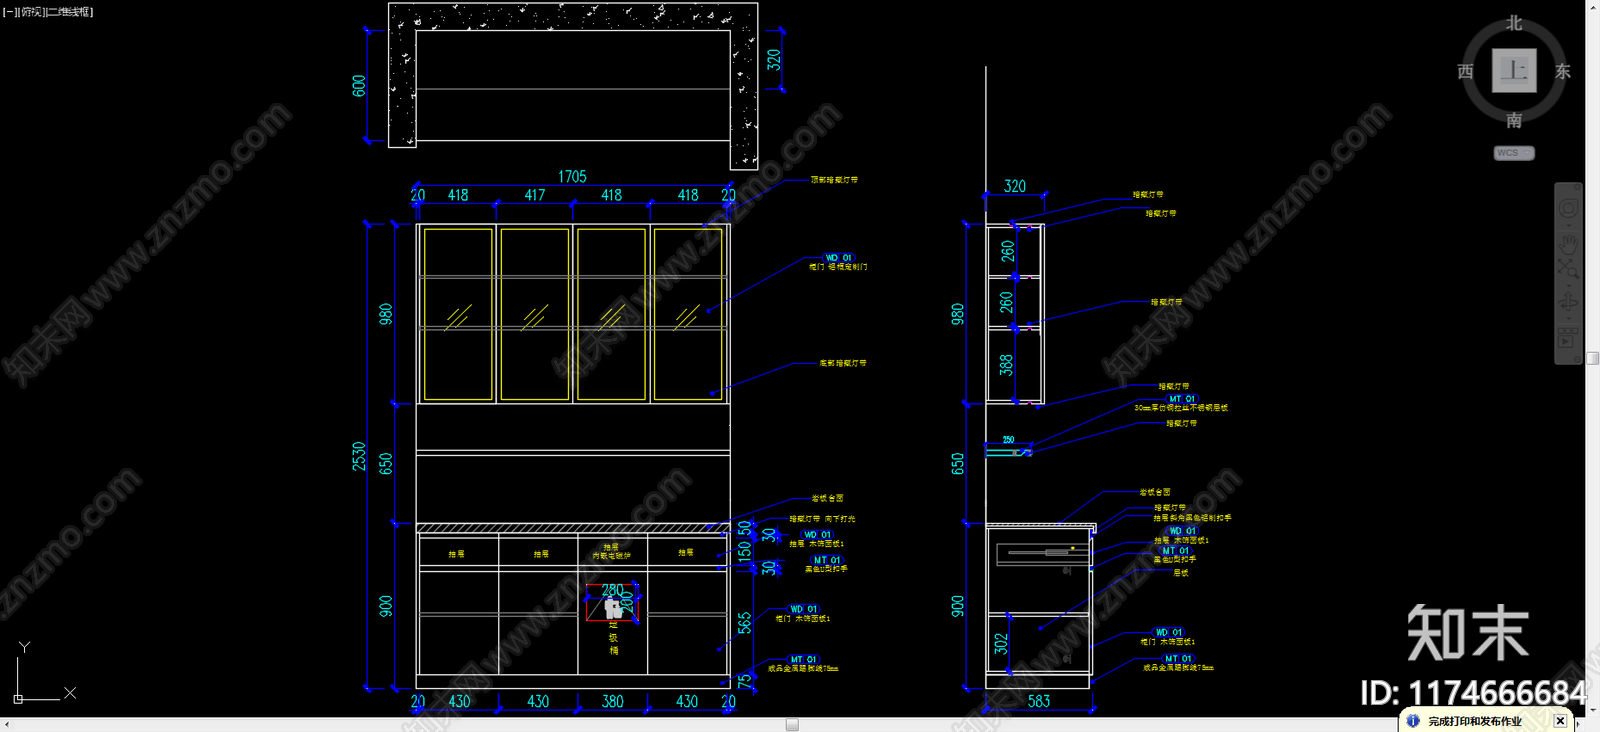The height and width of the screenshot is (732, 1600).
Task: Select the Zoom Extents tool
Action: [1568, 268]
